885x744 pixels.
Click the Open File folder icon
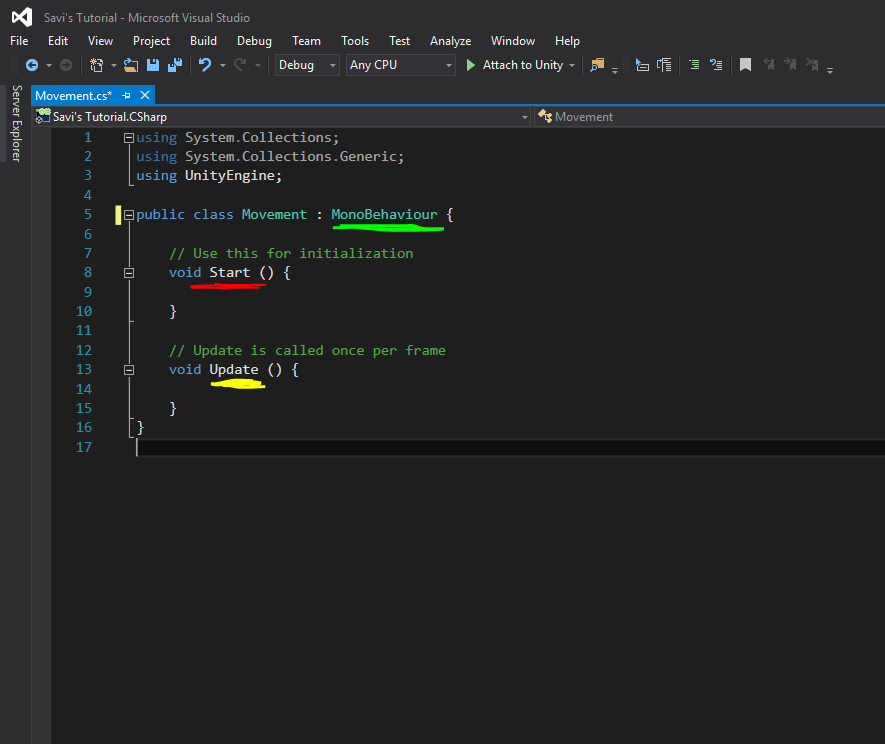pyautogui.click(x=130, y=65)
